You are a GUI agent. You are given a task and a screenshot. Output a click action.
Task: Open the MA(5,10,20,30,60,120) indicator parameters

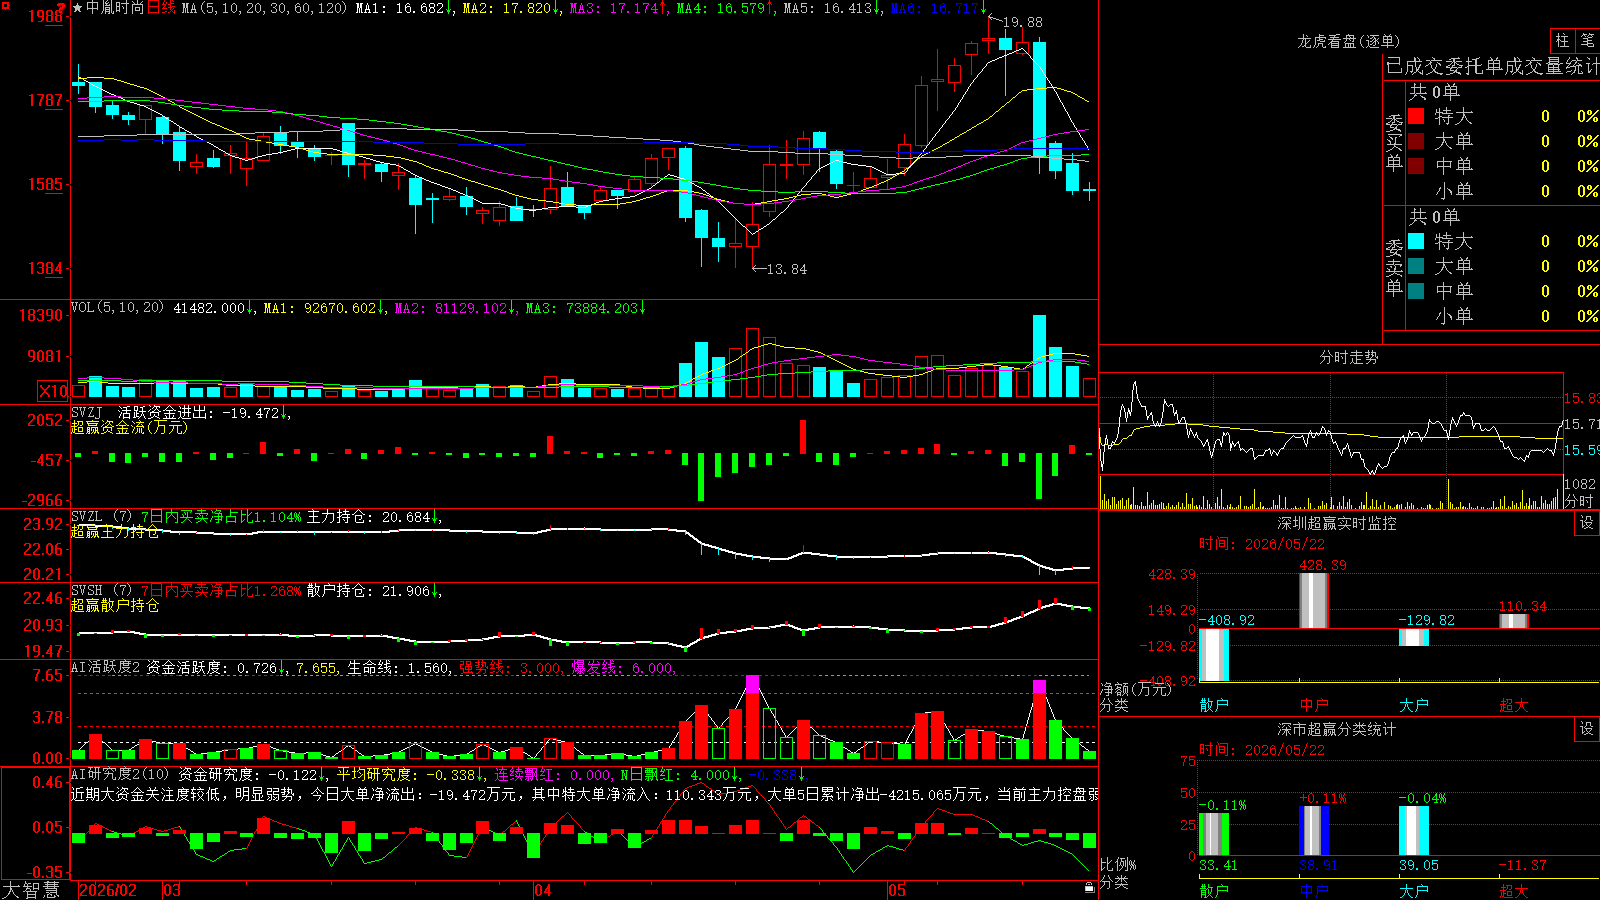tap(264, 8)
